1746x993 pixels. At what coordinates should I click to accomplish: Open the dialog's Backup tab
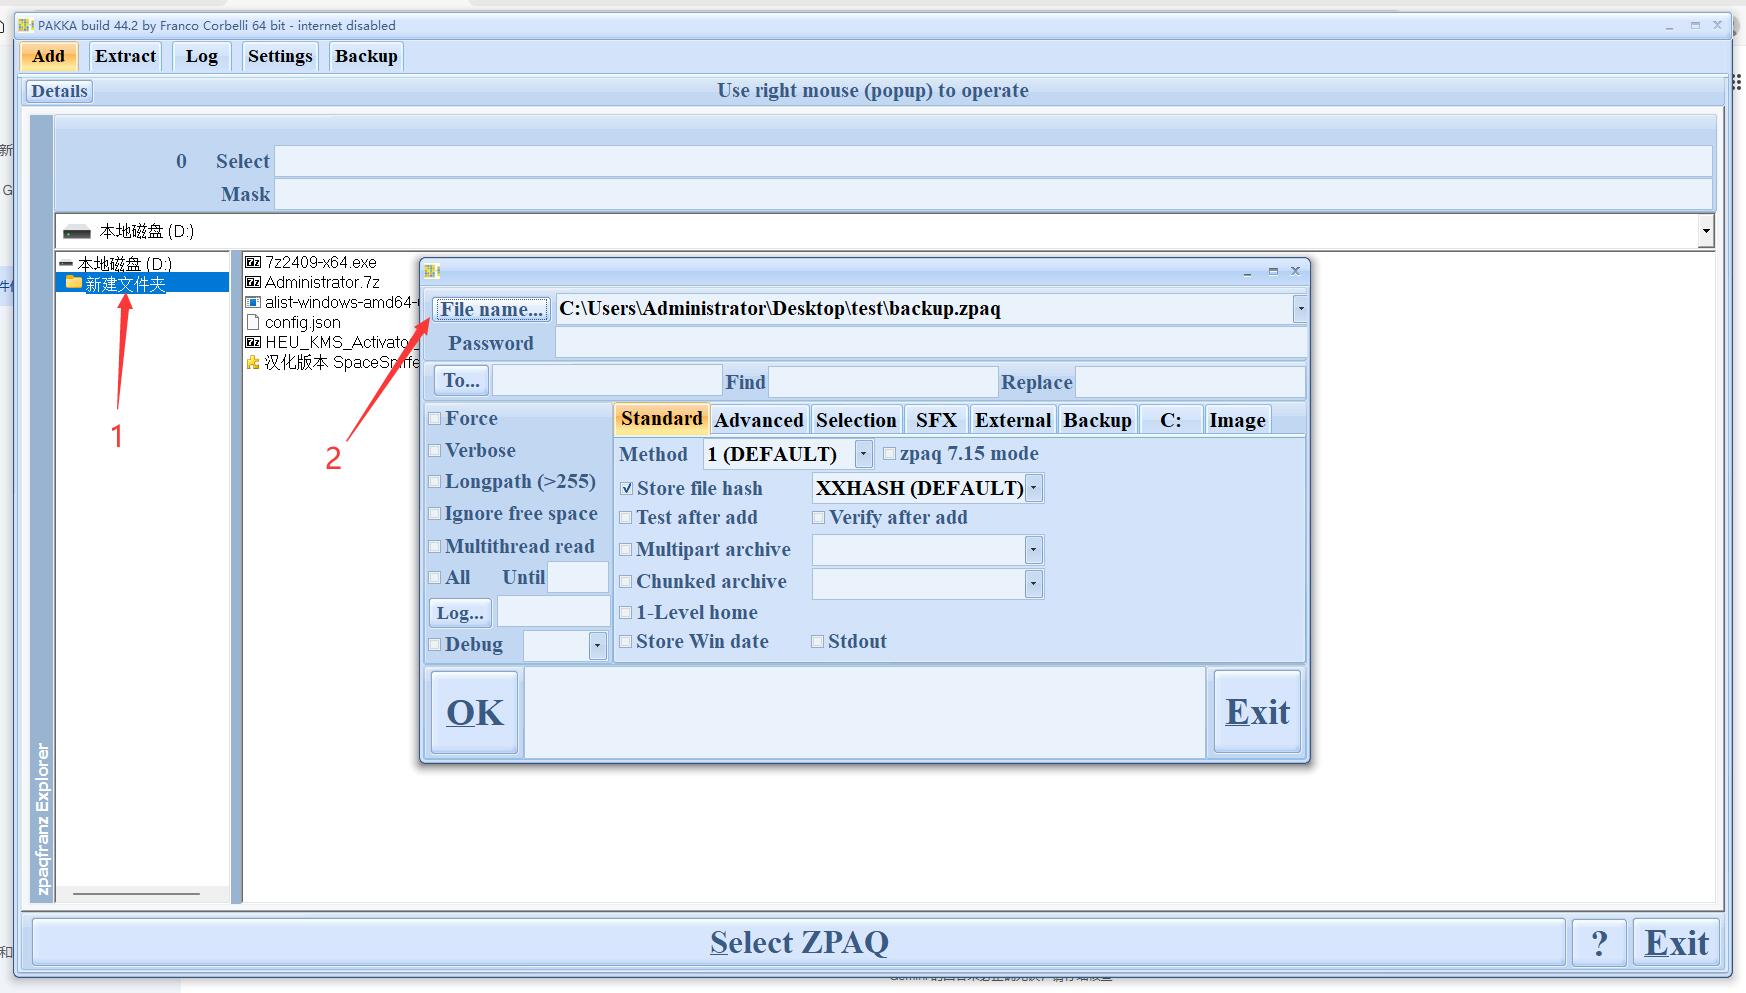coord(1097,420)
